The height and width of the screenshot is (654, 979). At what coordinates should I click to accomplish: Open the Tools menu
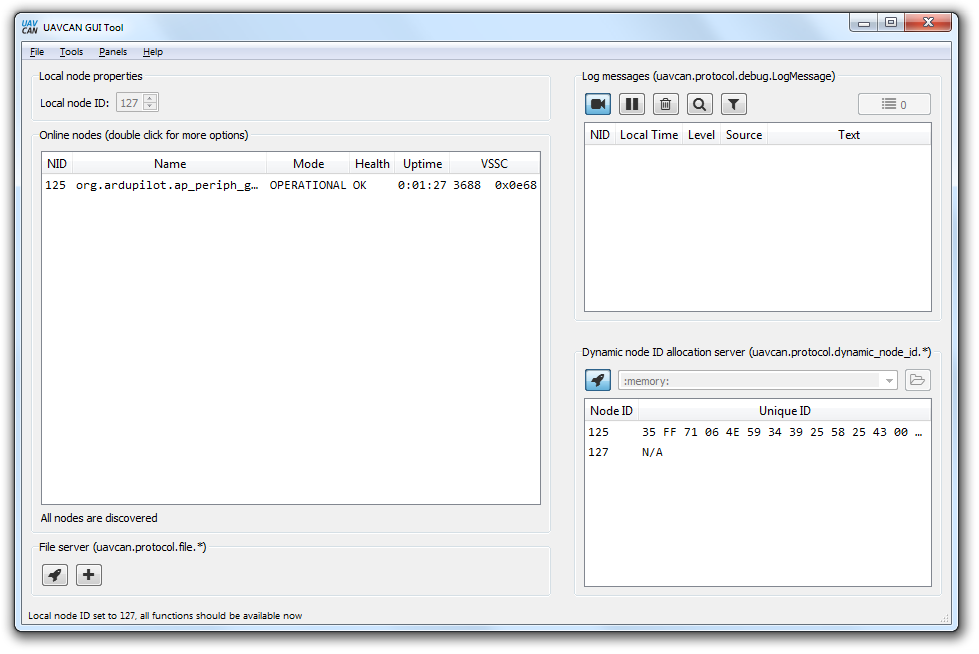pos(71,52)
